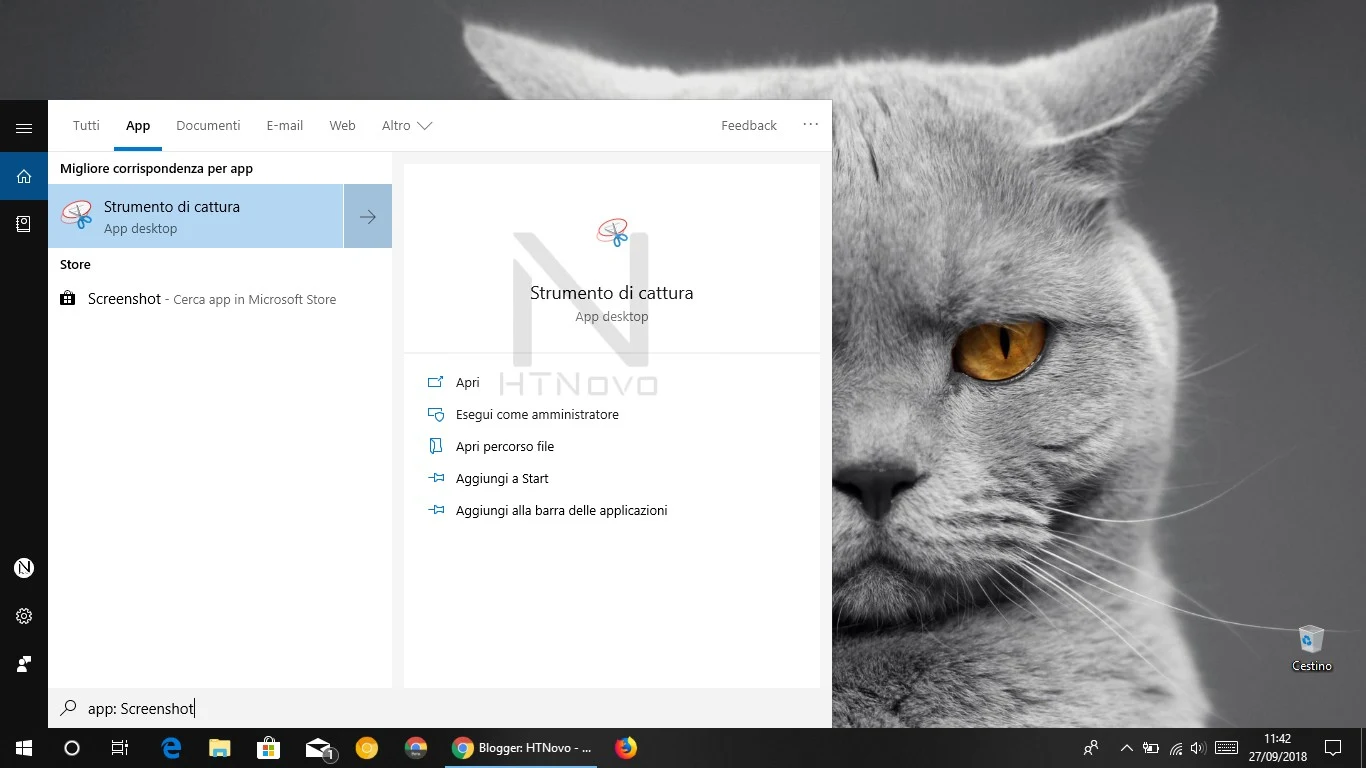The image size is (1366, 768).
Task: Open Wi-Fi network icon in tray
Action: 1176,748
